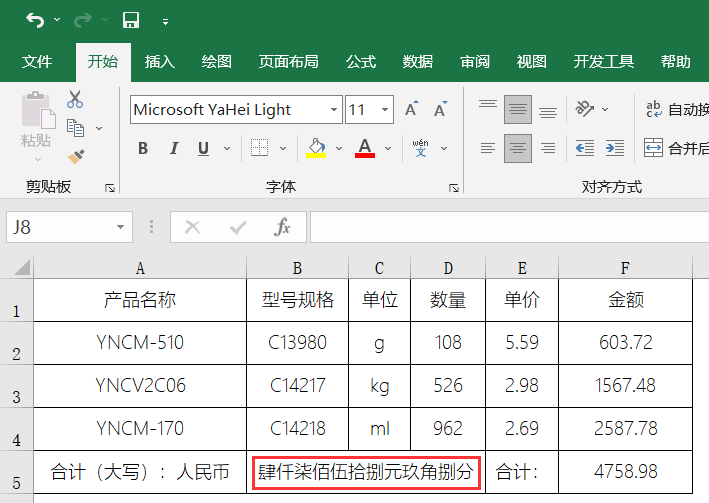Click the Cut scissors icon
The height and width of the screenshot is (503, 709).
click(x=75, y=100)
